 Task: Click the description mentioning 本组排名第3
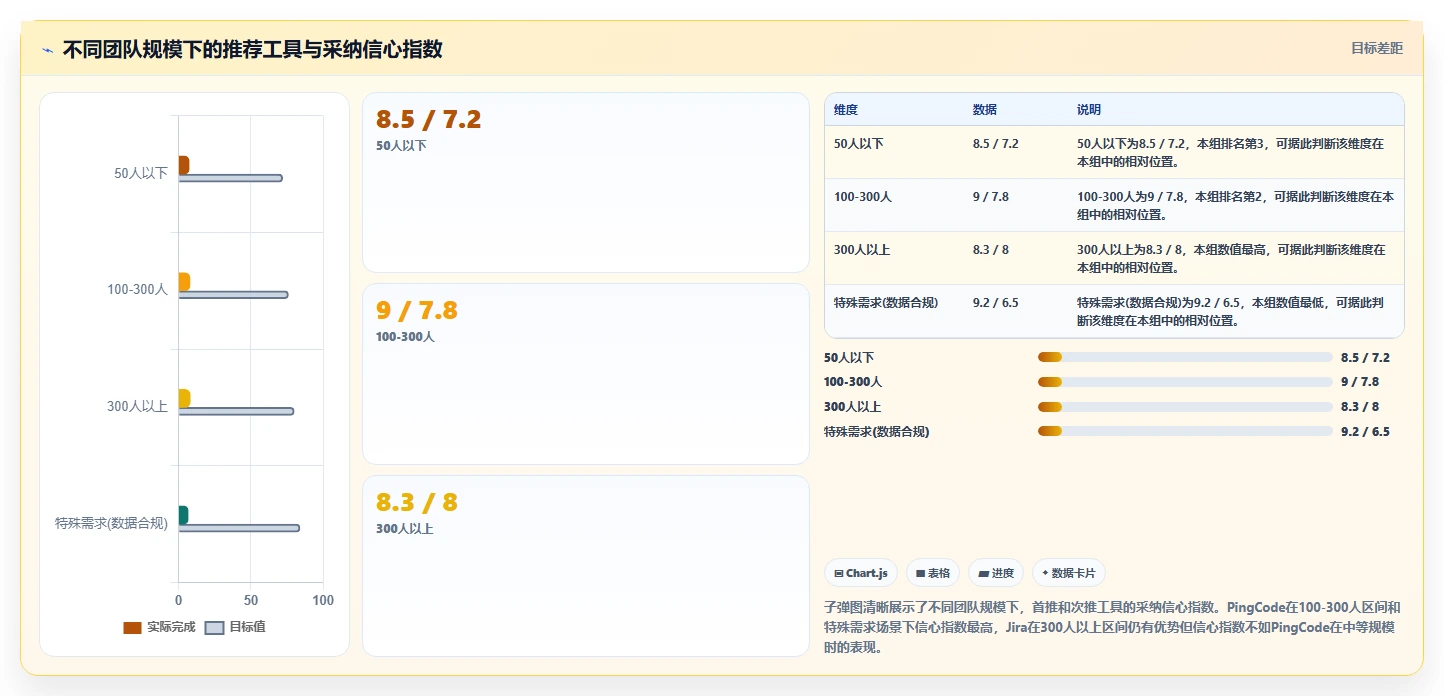(x=1231, y=152)
